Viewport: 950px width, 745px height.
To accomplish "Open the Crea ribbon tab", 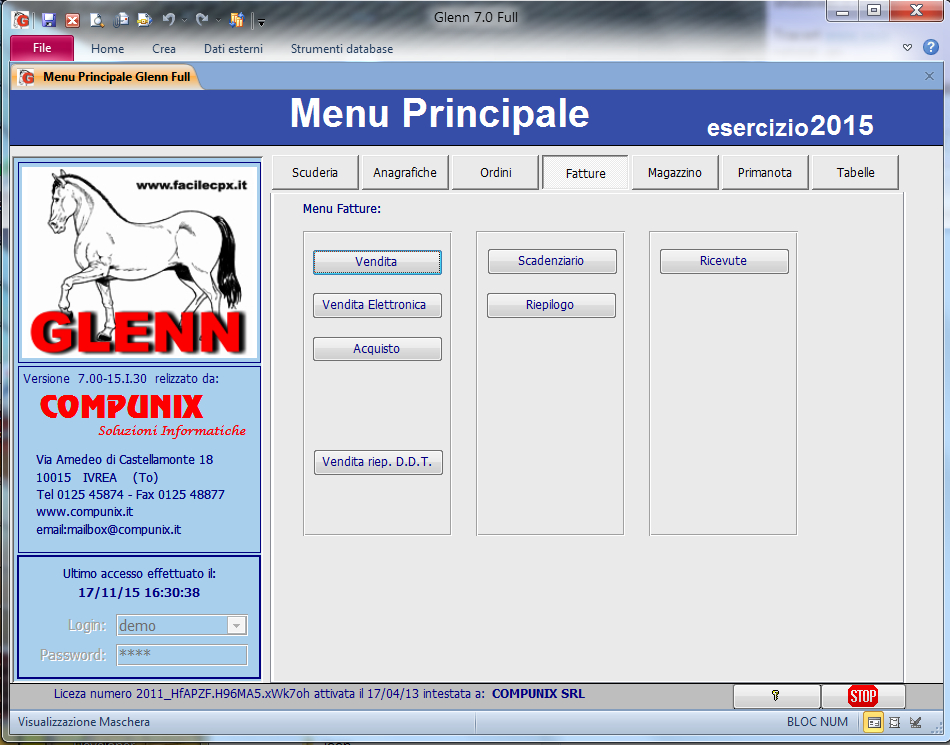I will (164, 49).
